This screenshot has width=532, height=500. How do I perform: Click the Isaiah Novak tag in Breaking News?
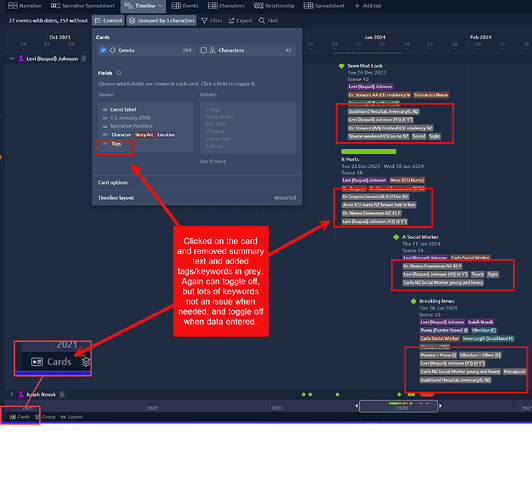tap(481, 322)
